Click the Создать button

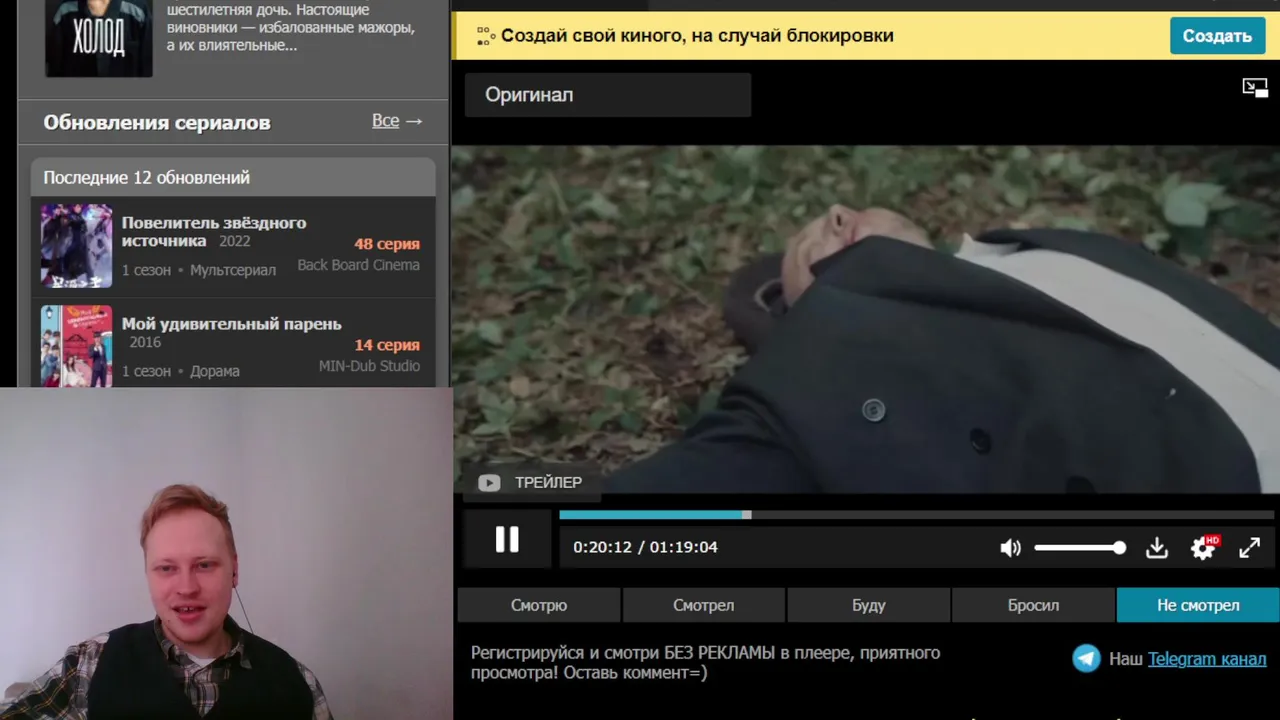click(1217, 36)
